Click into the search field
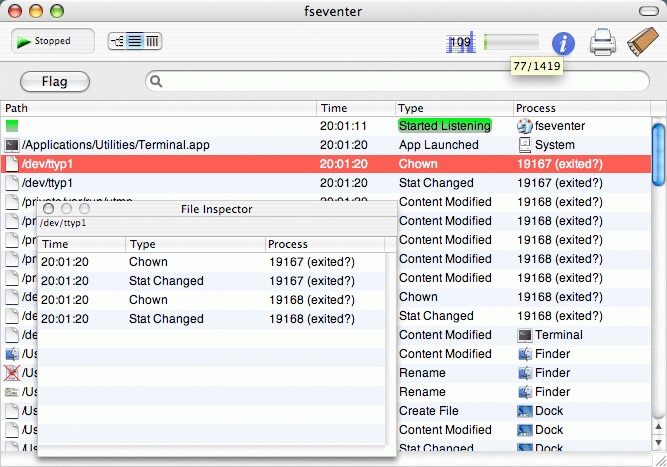 pos(400,81)
